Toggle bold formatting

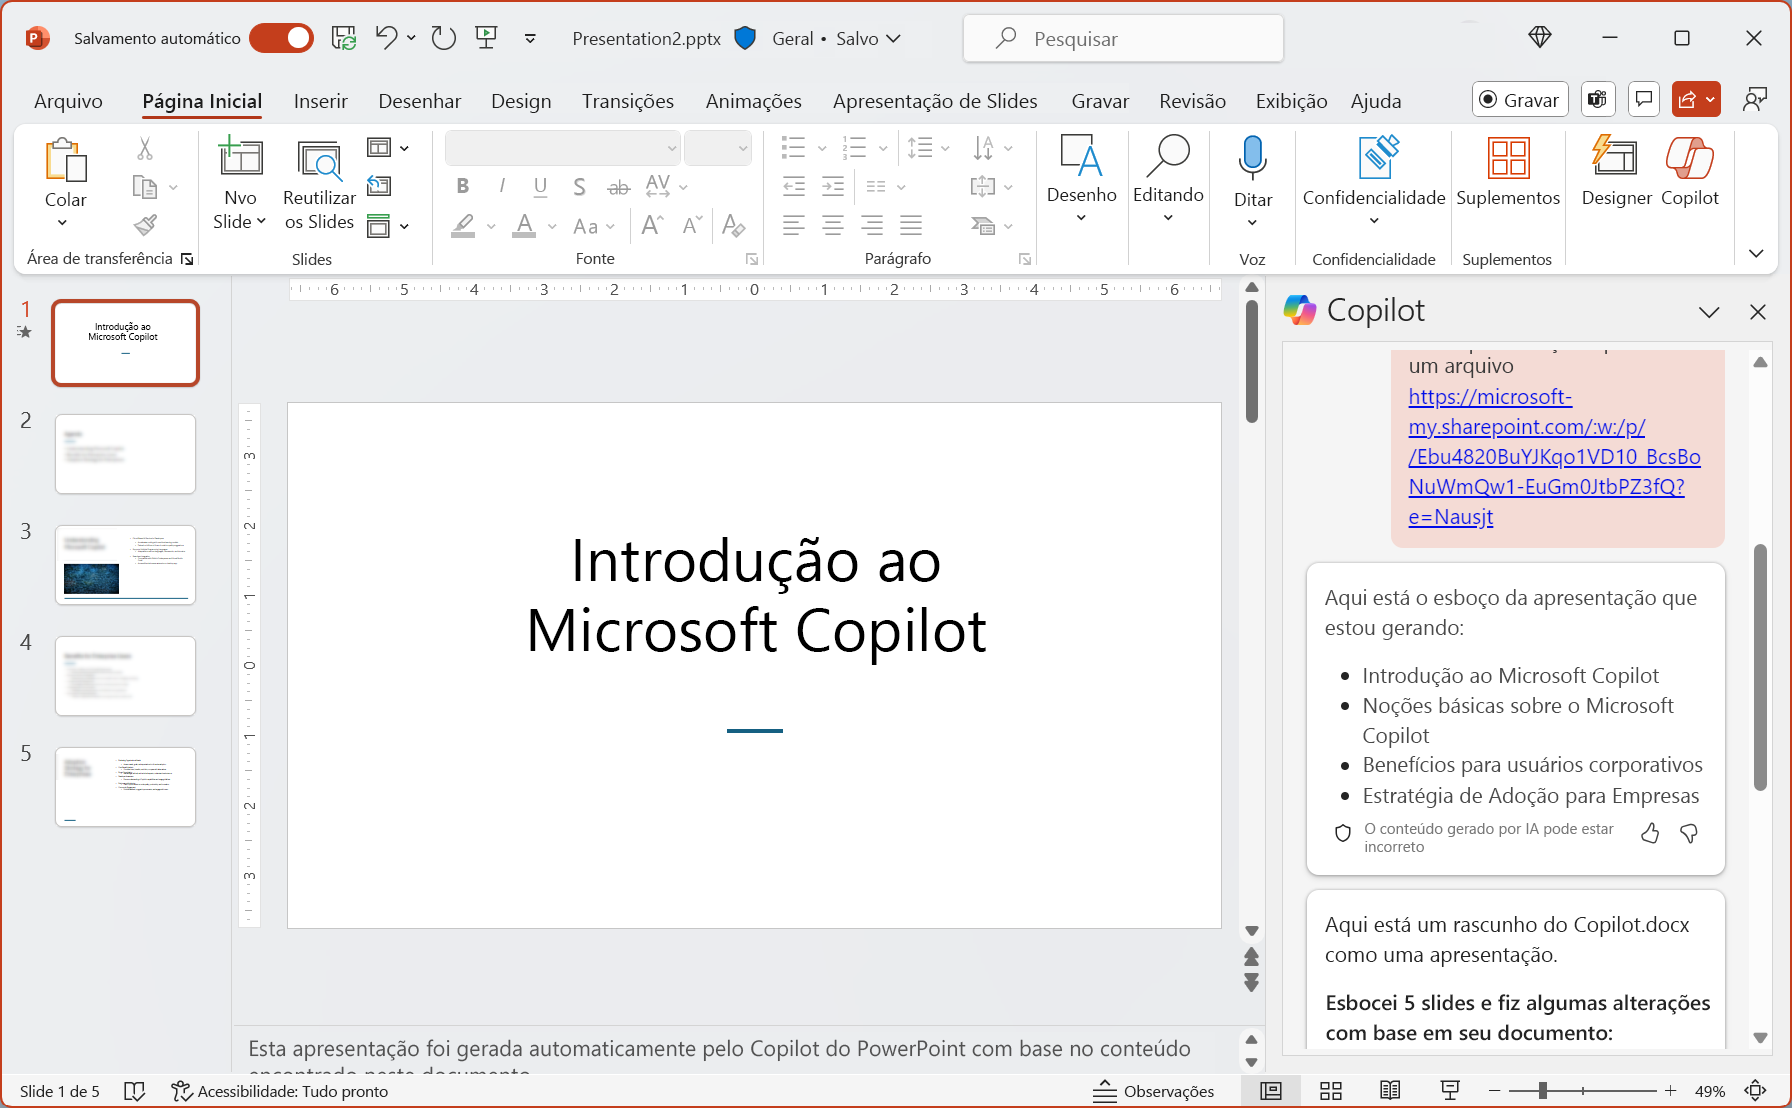(x=462, y=186)
